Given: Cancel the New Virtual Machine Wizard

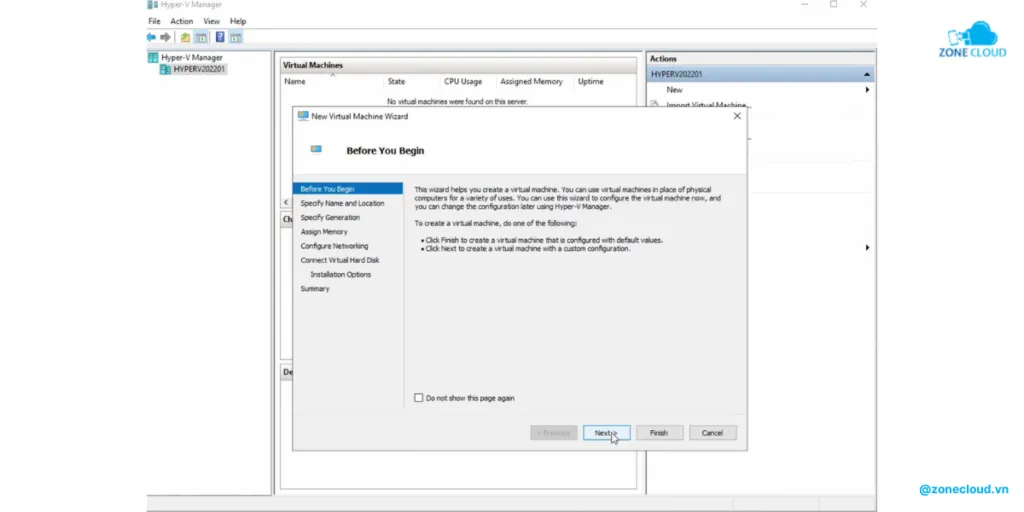Looking at the screenshot, I should [x=712, y=433].
